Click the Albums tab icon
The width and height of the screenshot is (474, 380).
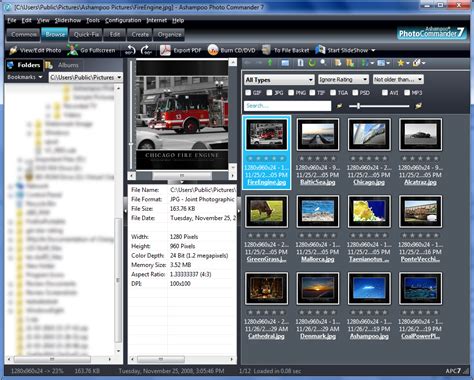point(49,65)
